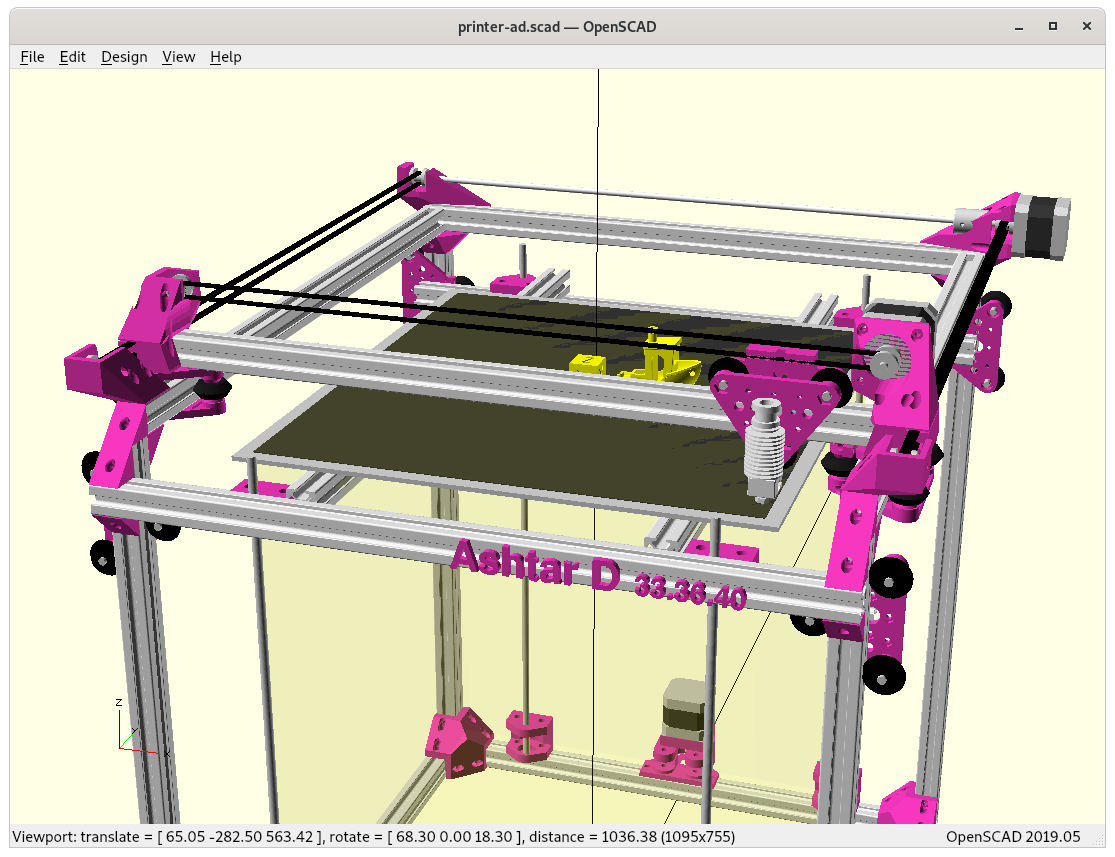Click the '33.36.40' text on the frame
The height and width of the screenshot is (857, 1115).
[690, 591]
